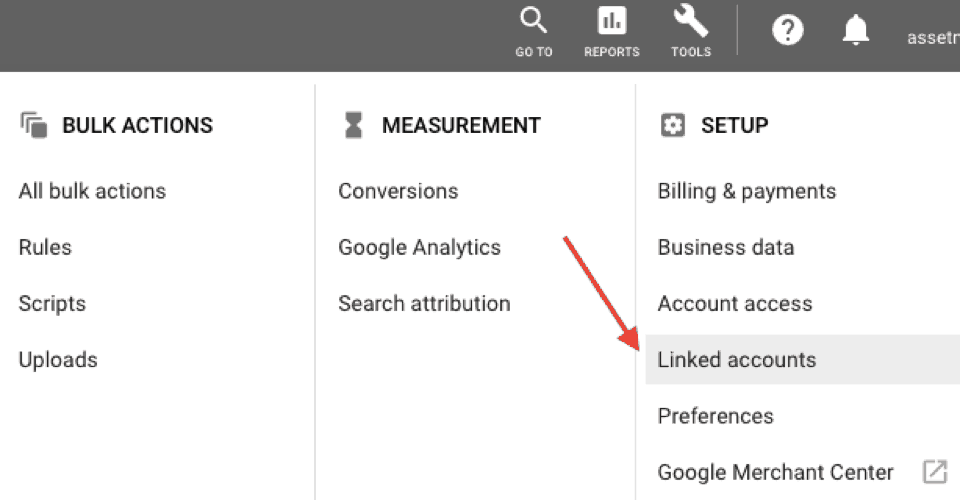Select Business data under Setup

pyautogui.click(x=725, y=247)
